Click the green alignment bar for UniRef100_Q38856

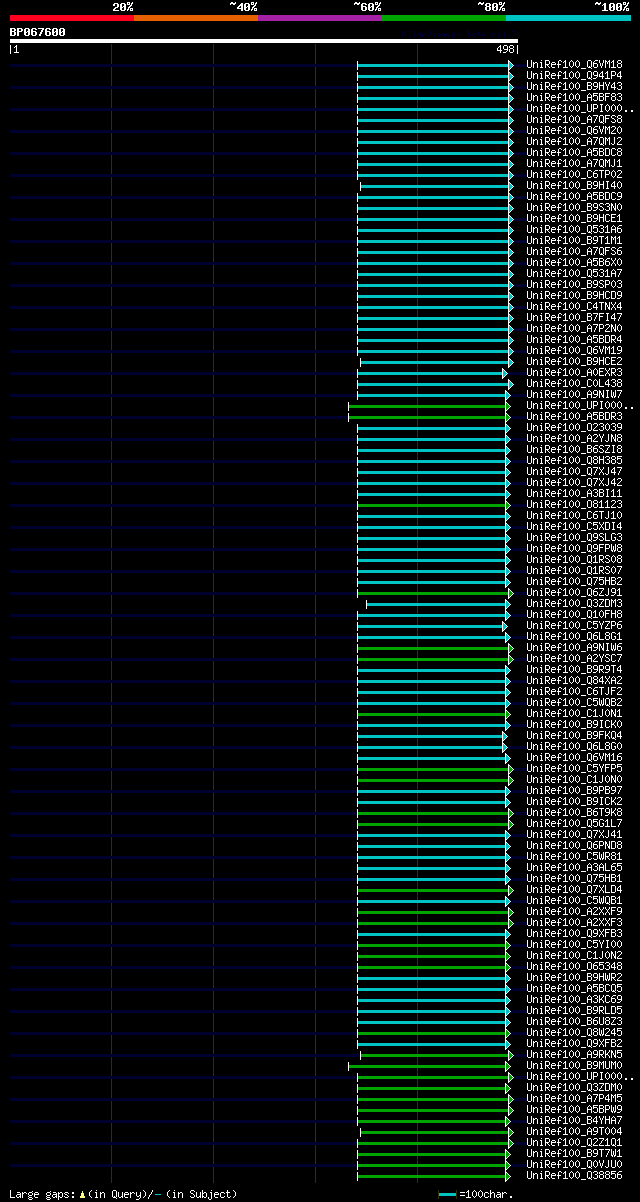click(433, 1176)
